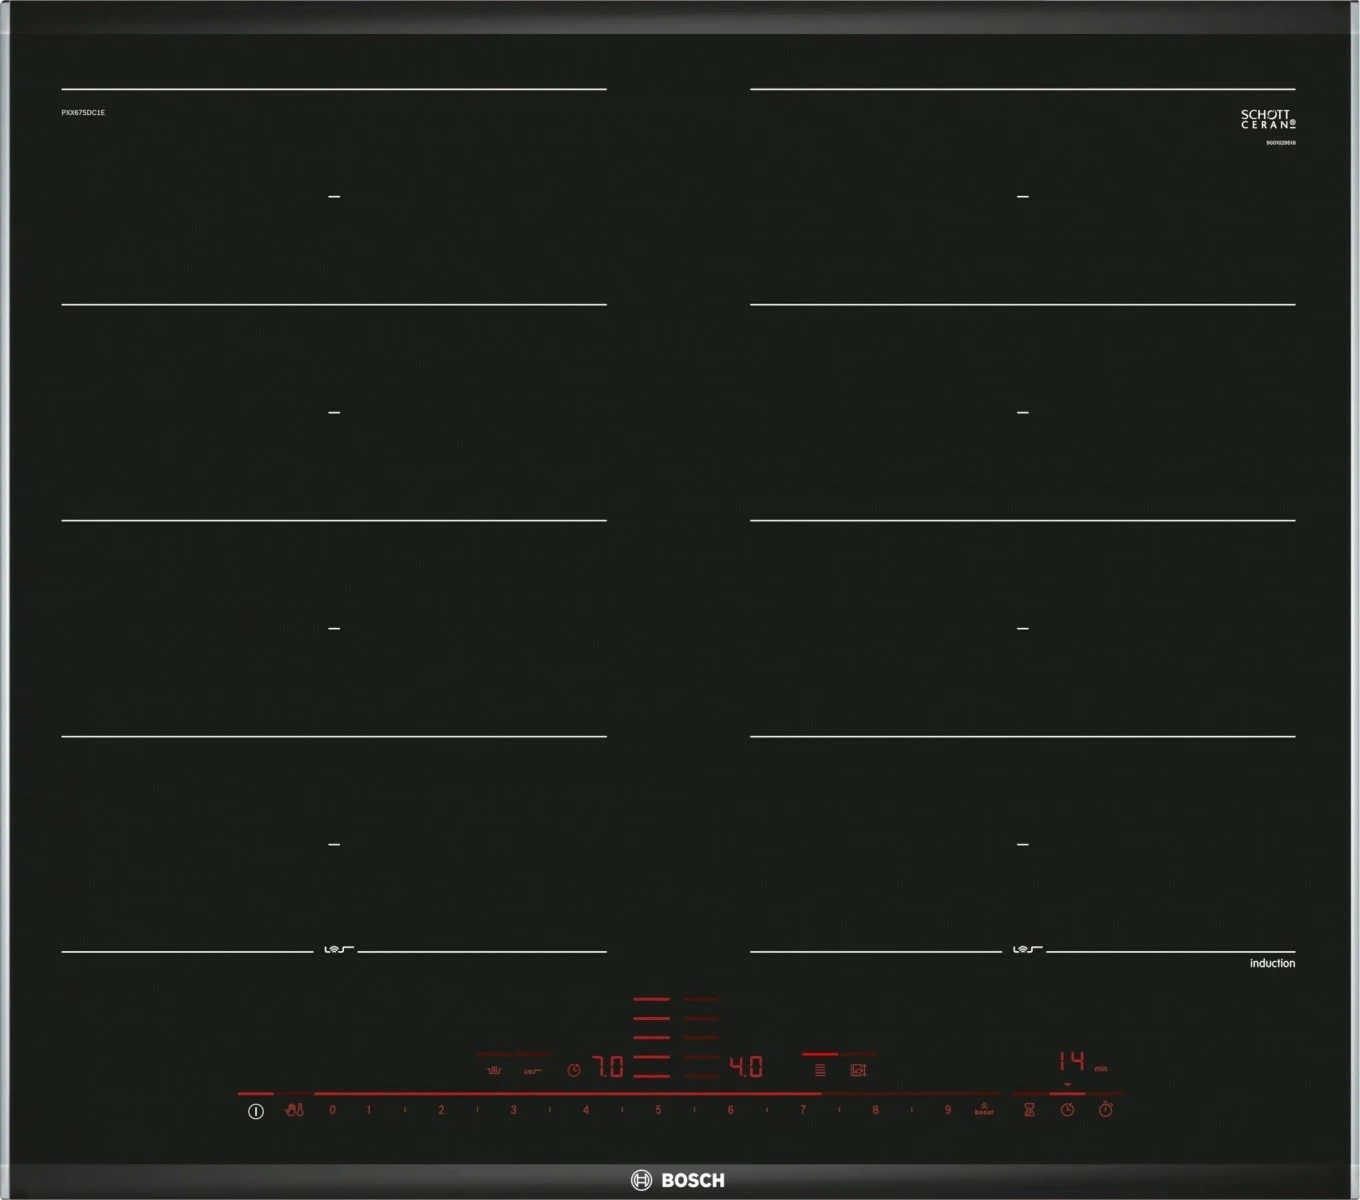1360x1200 pixels.
Task: Tap the child lock and wipe protection icon
Action: click(294, 1110)
